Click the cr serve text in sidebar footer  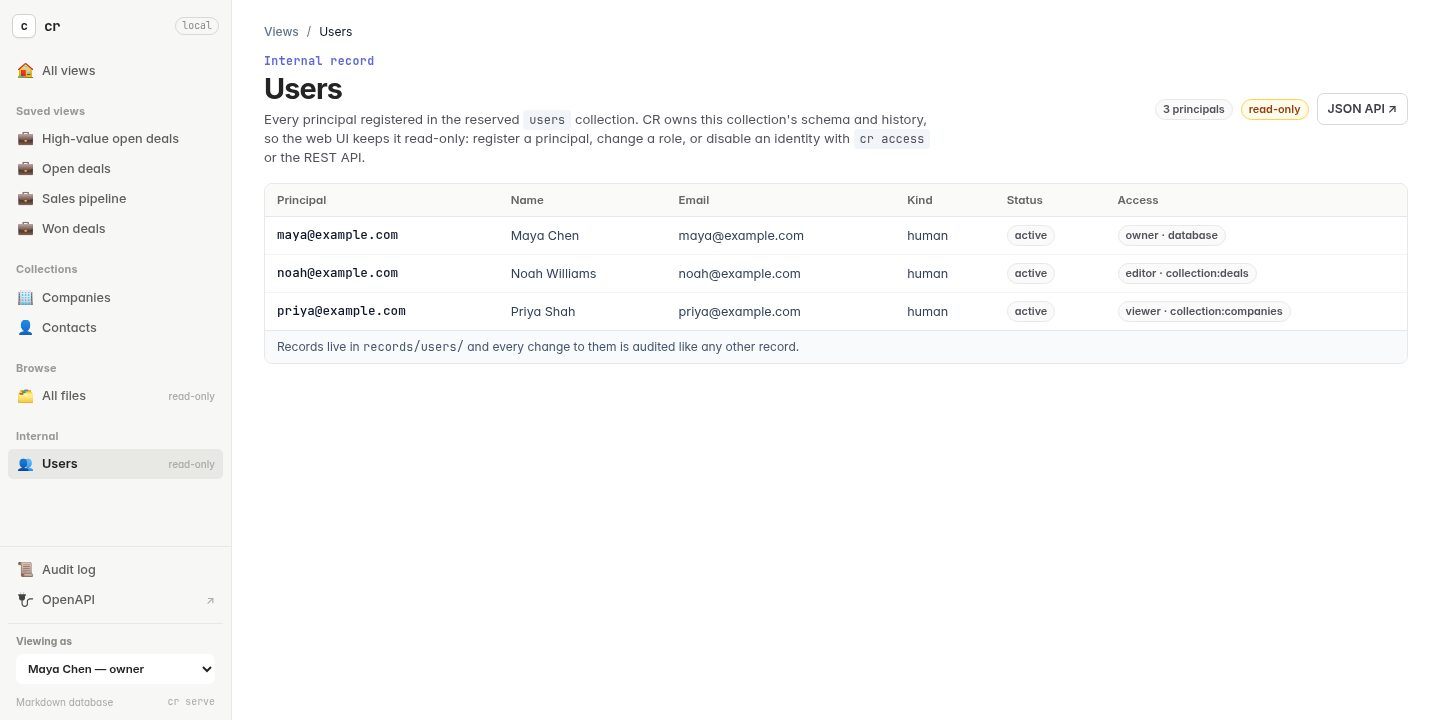[x=191, y=702]
